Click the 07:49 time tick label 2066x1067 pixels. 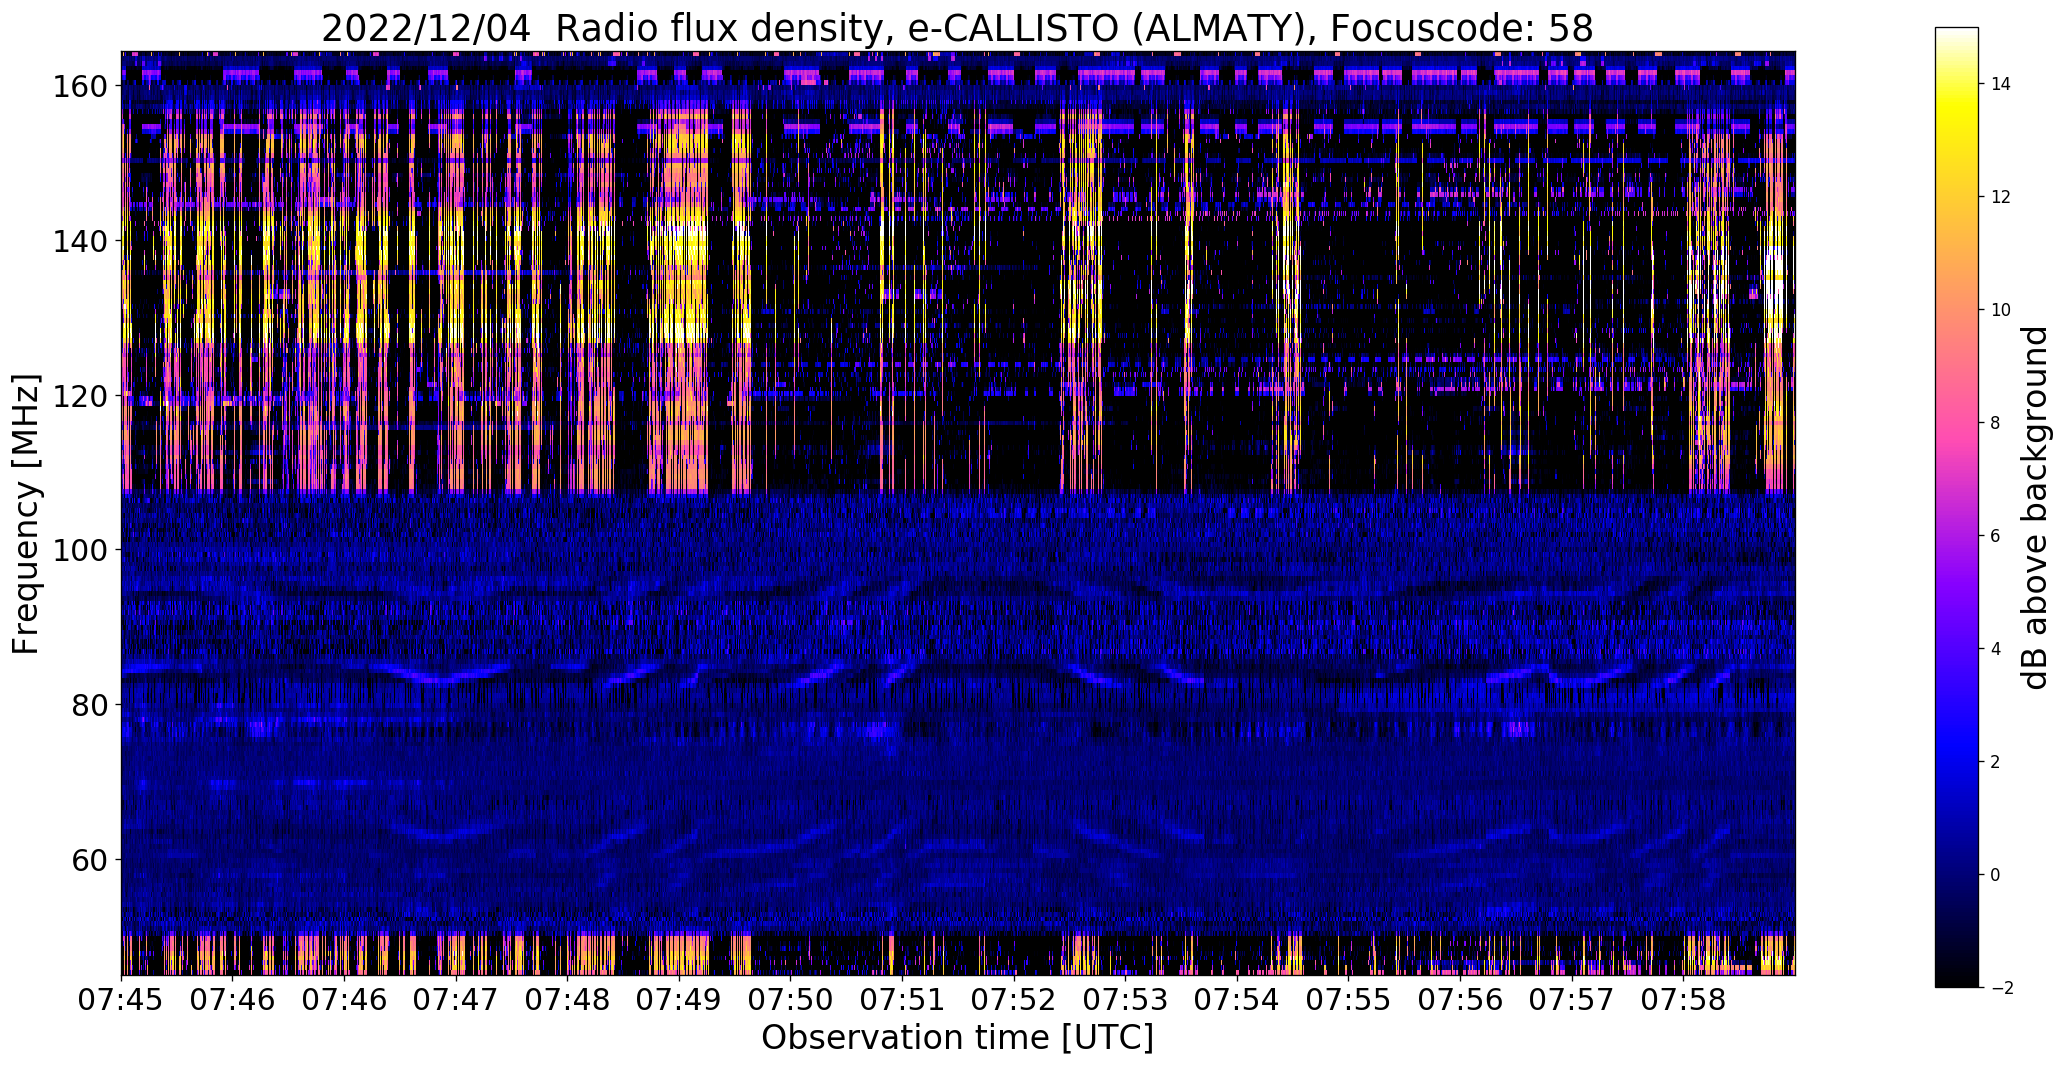click(680, 999)
